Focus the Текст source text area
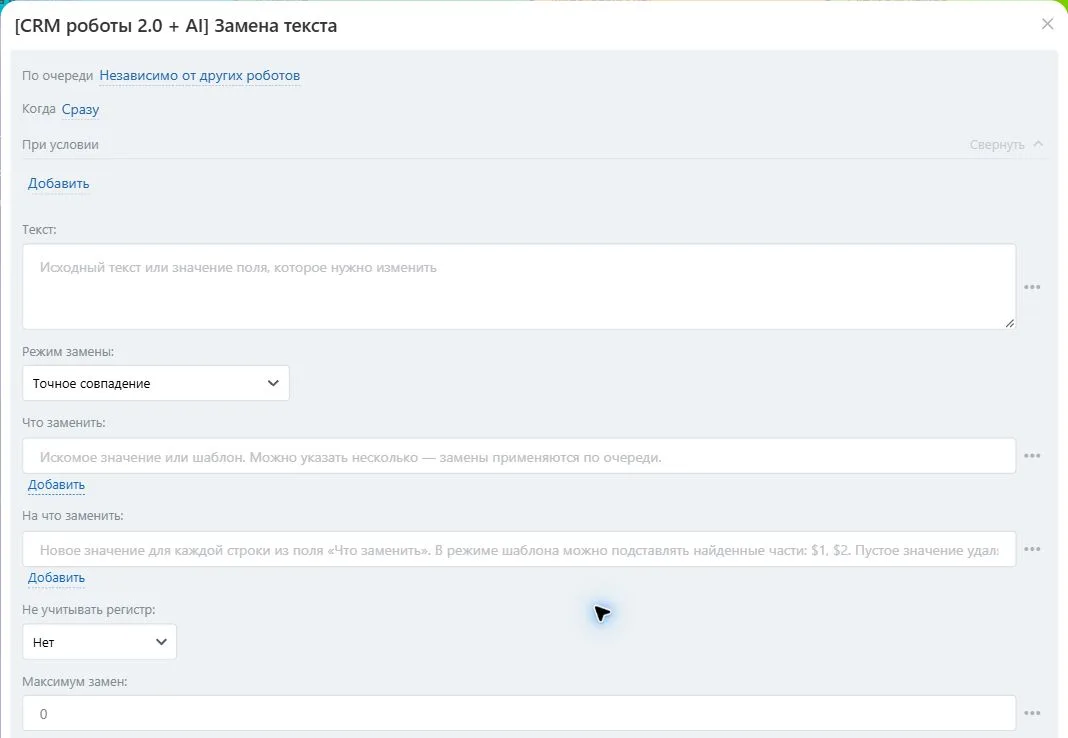1068x738 pixels. click(x=519, y=287)
